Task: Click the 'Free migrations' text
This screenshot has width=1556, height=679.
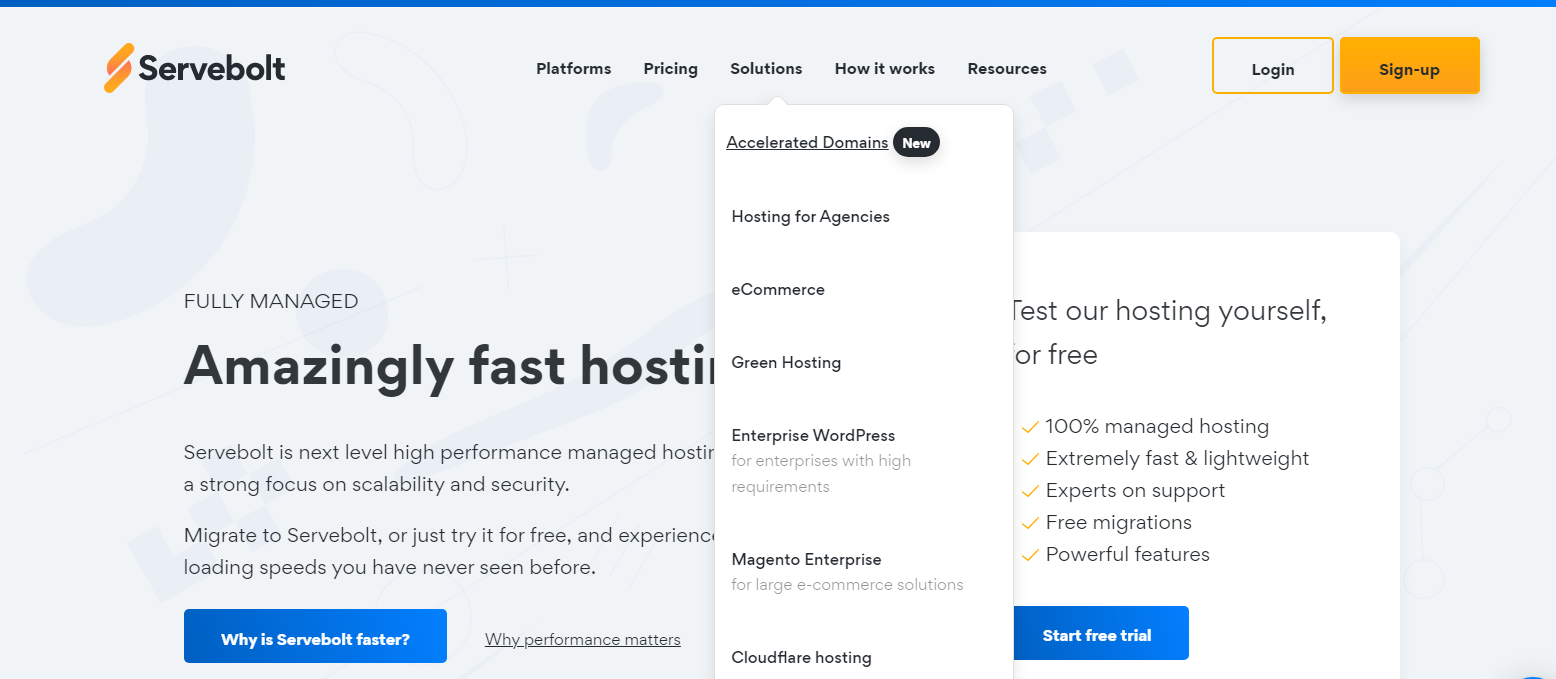Action: coord(1118,523)
